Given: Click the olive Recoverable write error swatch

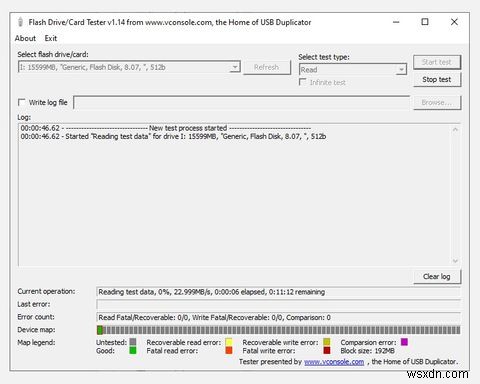Looking at the screenshot, I should pyautogui.click(x=327, y=342).
